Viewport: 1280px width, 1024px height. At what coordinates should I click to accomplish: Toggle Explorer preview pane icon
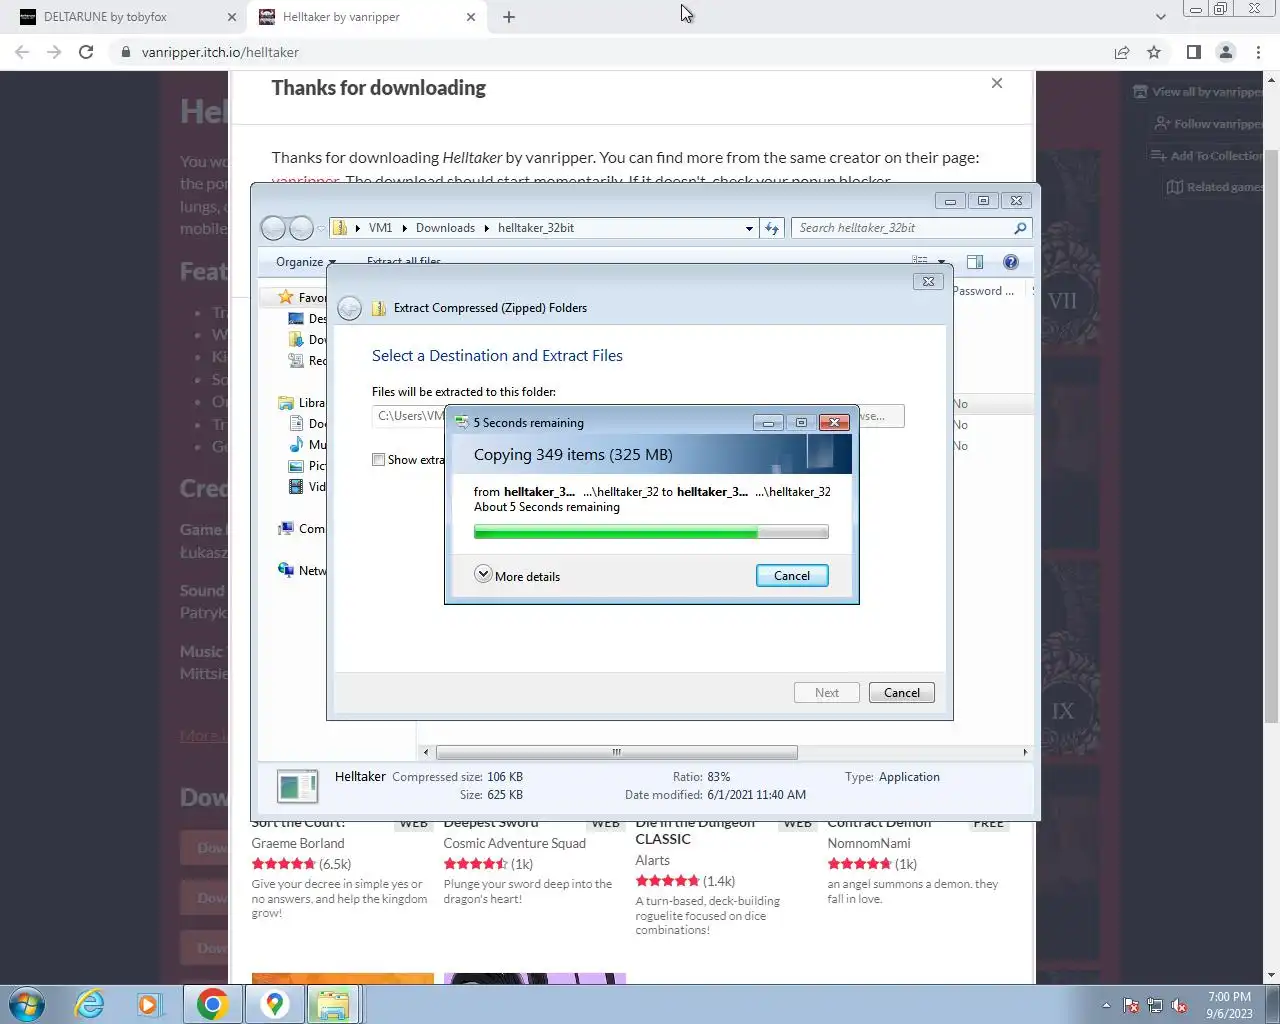(975, 262)
